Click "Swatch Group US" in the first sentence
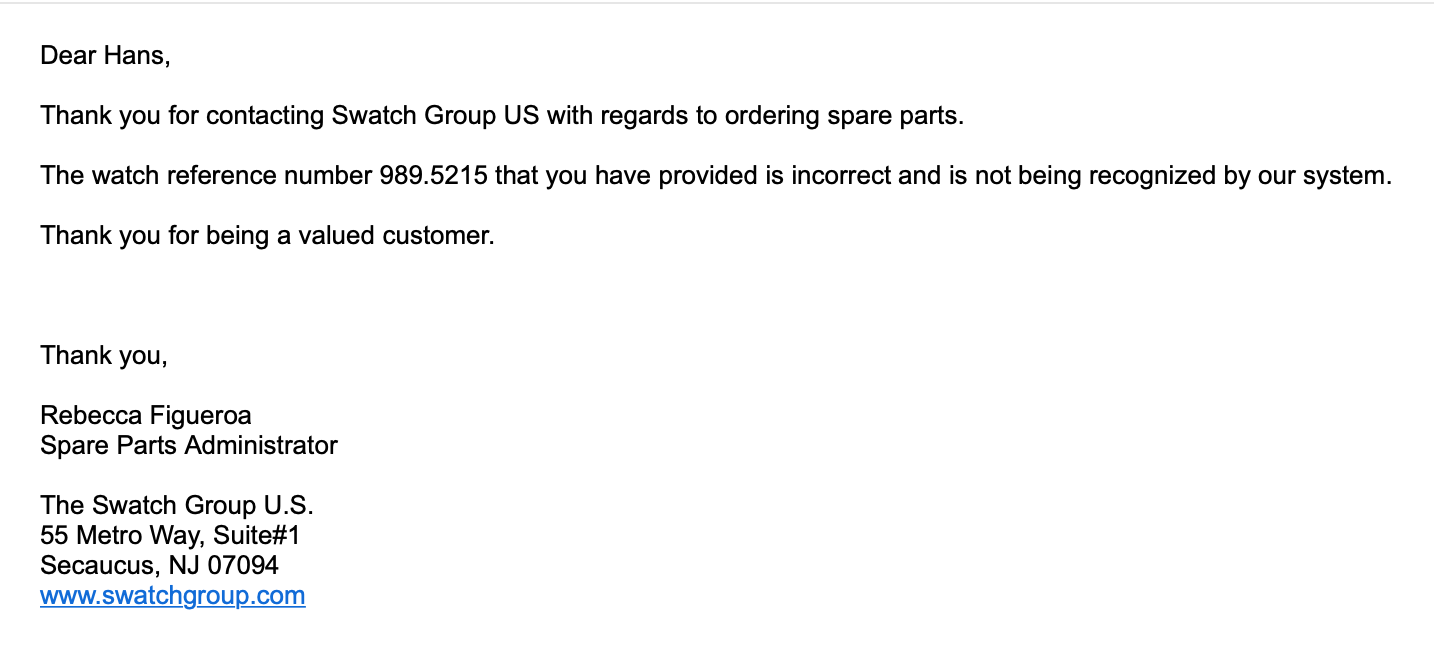 [x=435, y=116]
